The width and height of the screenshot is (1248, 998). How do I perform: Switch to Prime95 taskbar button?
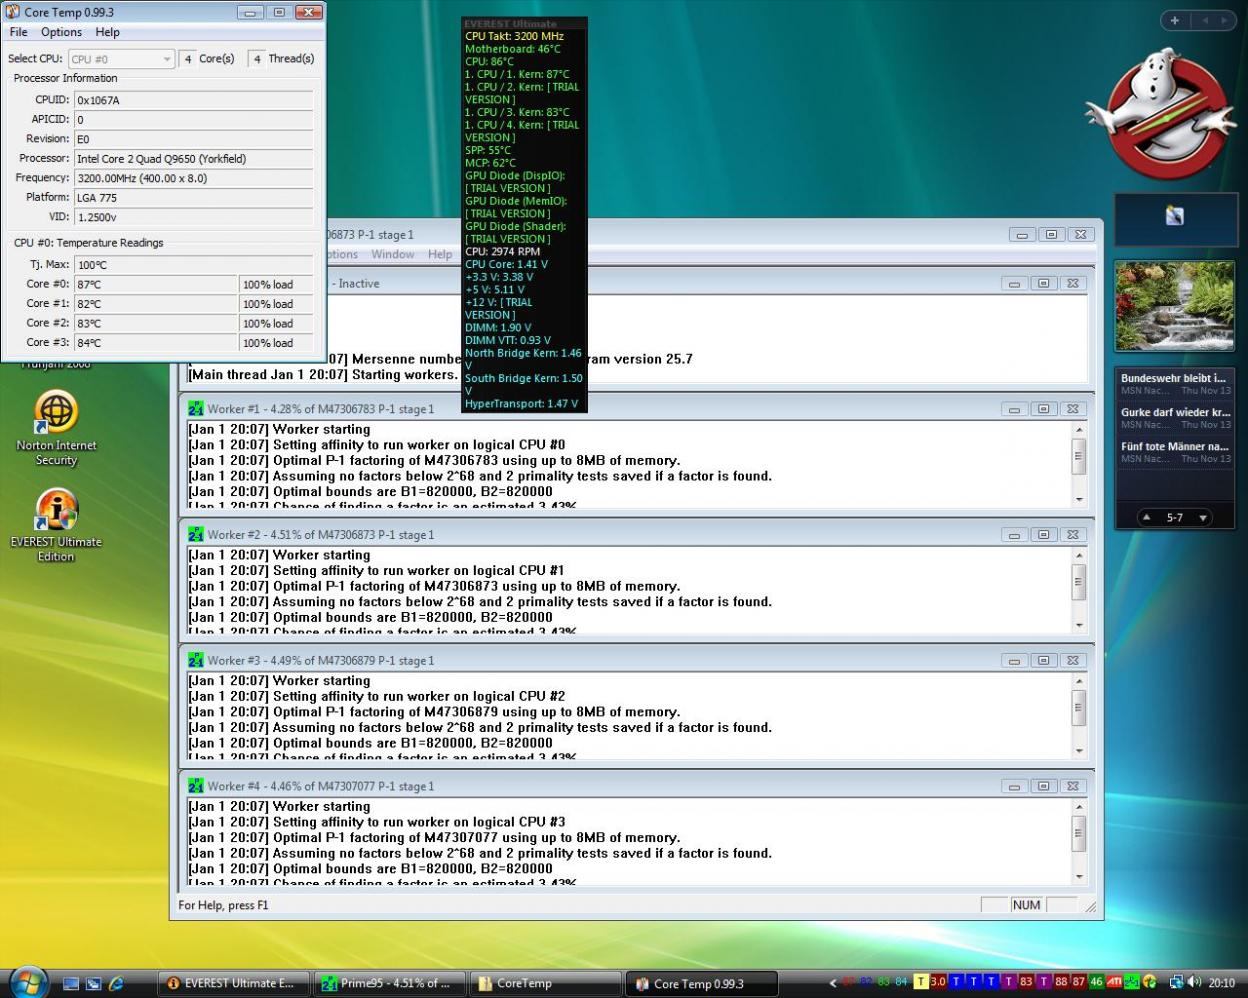[x=390, y=984]
